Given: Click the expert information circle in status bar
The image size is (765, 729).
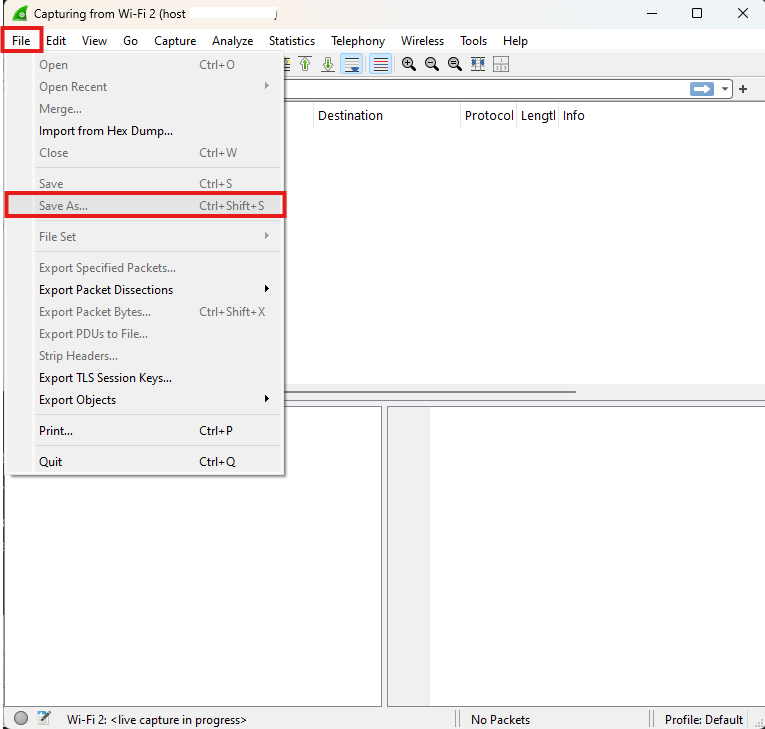Looking at the screenshot, I should click(x=20, y=718).
